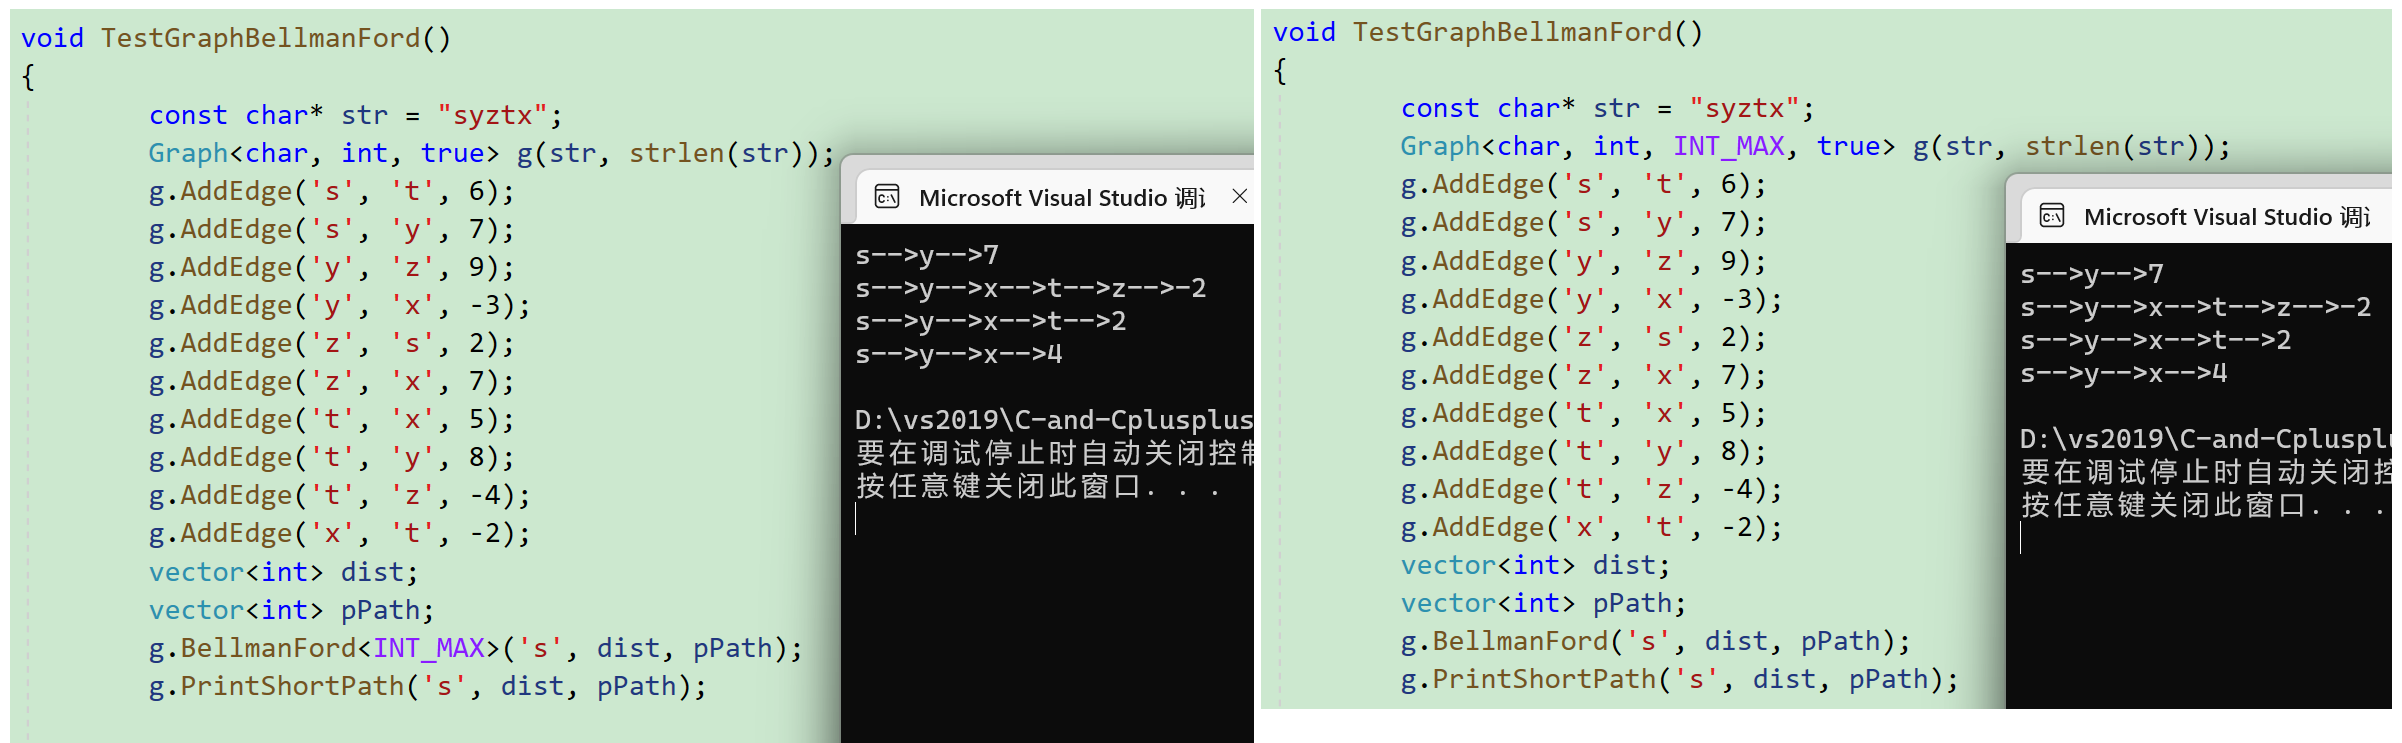Image resolution: width=2402 pixels, height=743 pixels.
Task: Click g.AddEdge('x', 't', -2) in left code
Action: pos(340,533)
